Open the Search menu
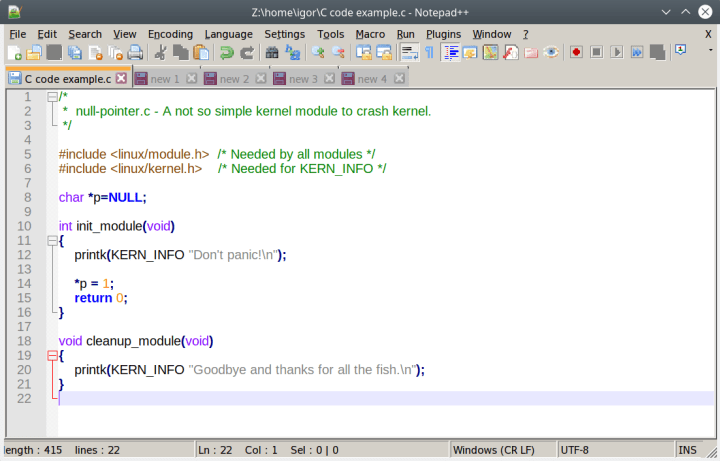This screenshot has width=720, height=461. click(85, 34)
